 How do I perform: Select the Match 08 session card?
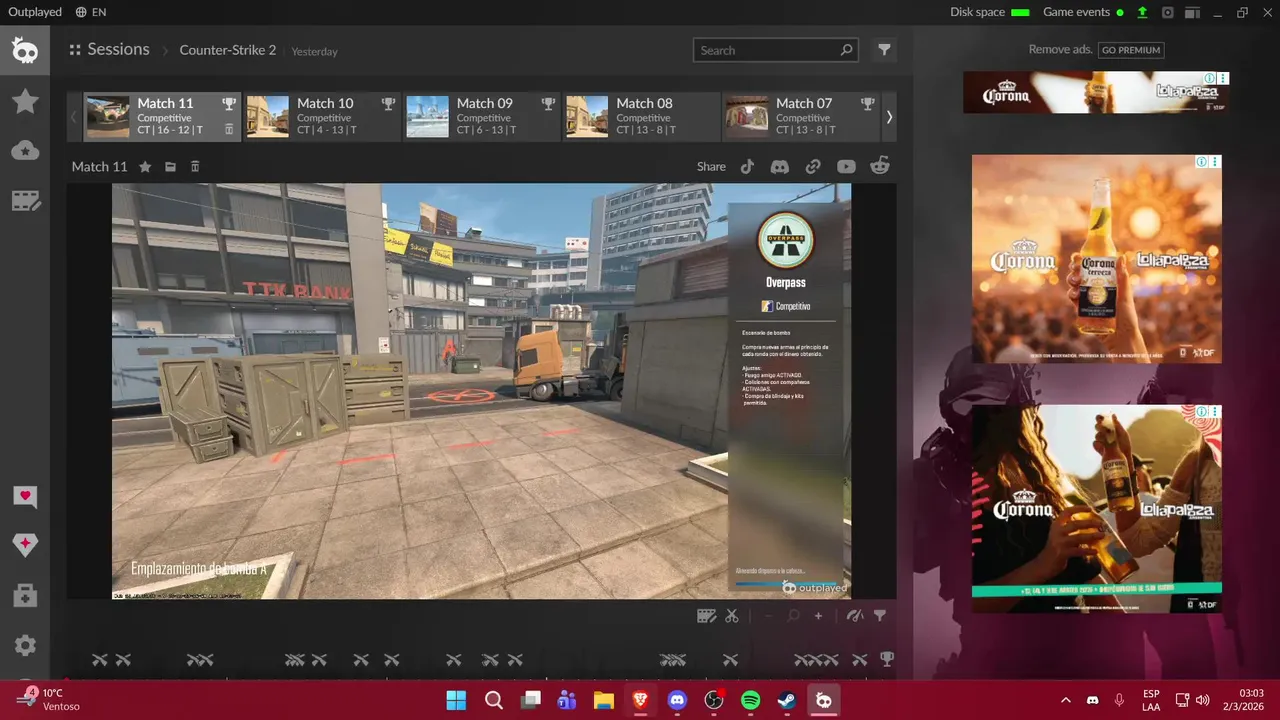[x=642, y=117]
